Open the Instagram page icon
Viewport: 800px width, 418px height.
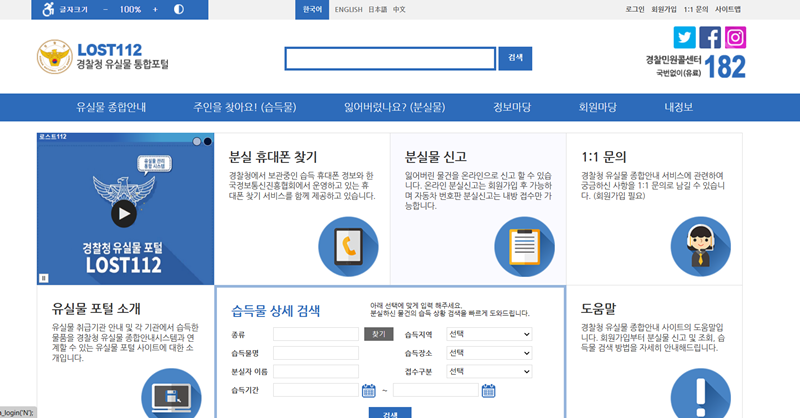735,37
